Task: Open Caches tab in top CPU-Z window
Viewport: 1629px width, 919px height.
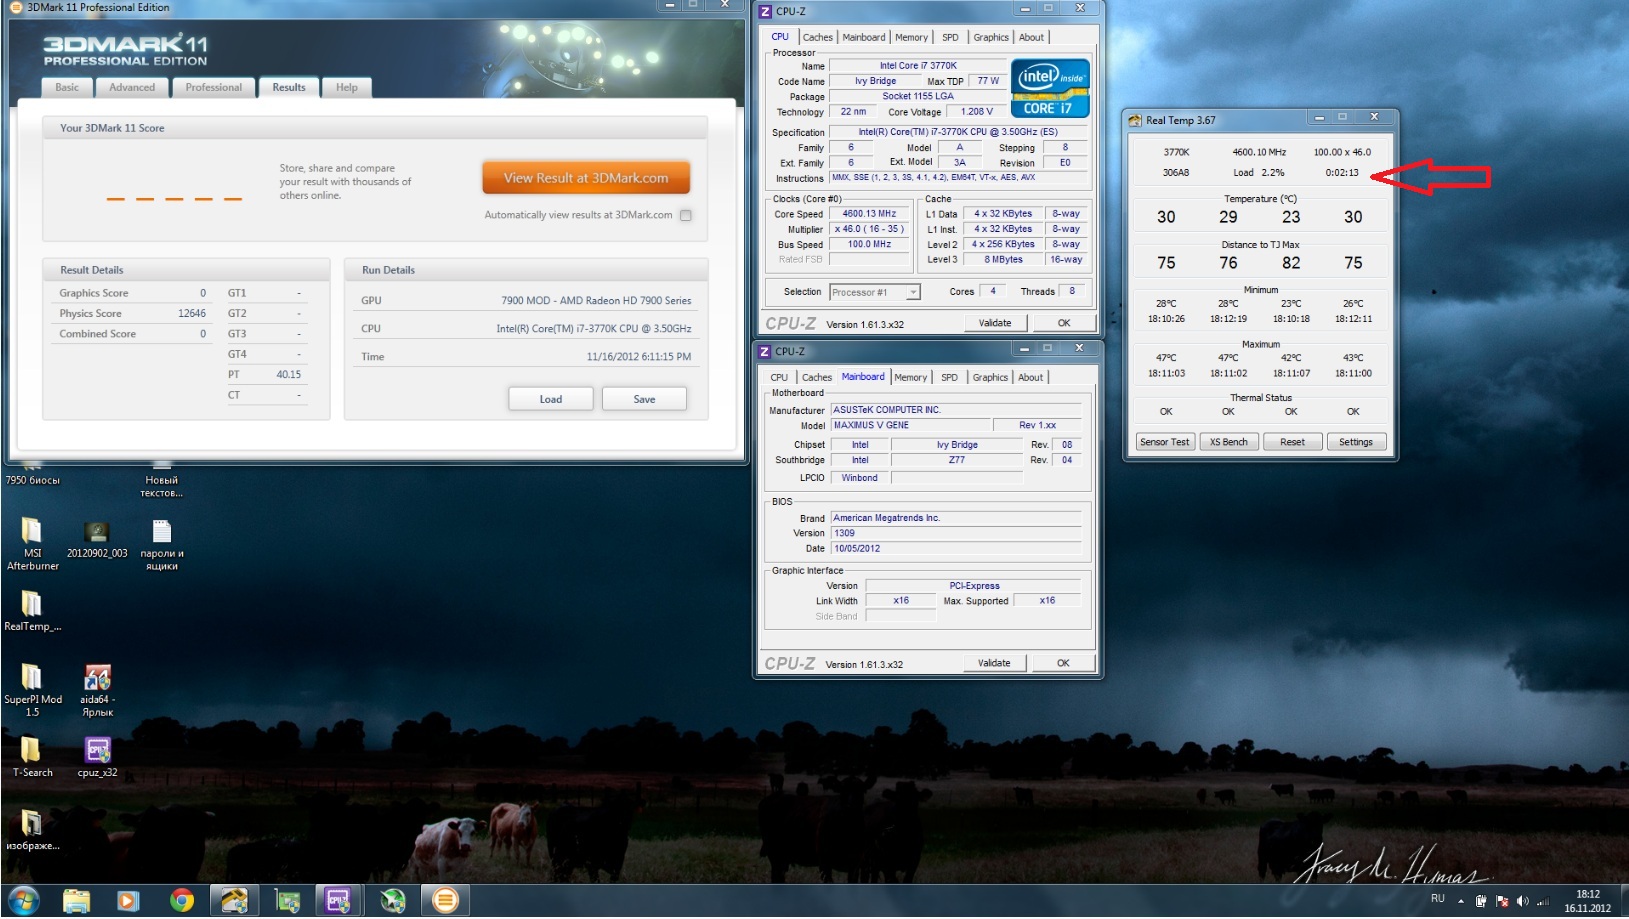Action: (818, 38)
